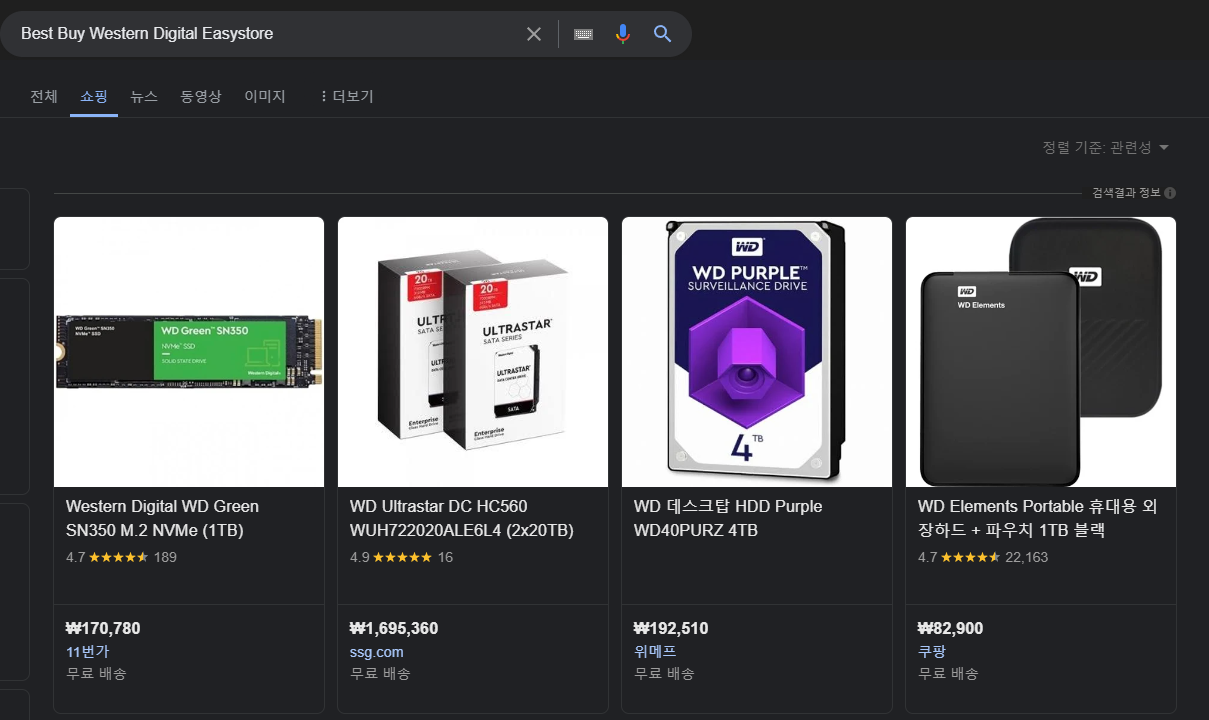Image resolution: width=1209 pixels, height=720 pixels.
Task: Click 무료 배송 under ssg.com
Action: (x=380, y=673)
